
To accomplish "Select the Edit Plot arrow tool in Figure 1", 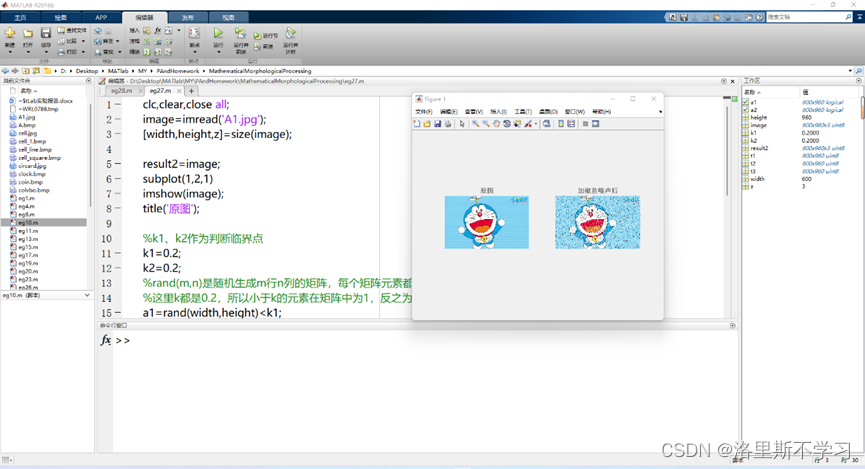I will click(x=462, y=124).
